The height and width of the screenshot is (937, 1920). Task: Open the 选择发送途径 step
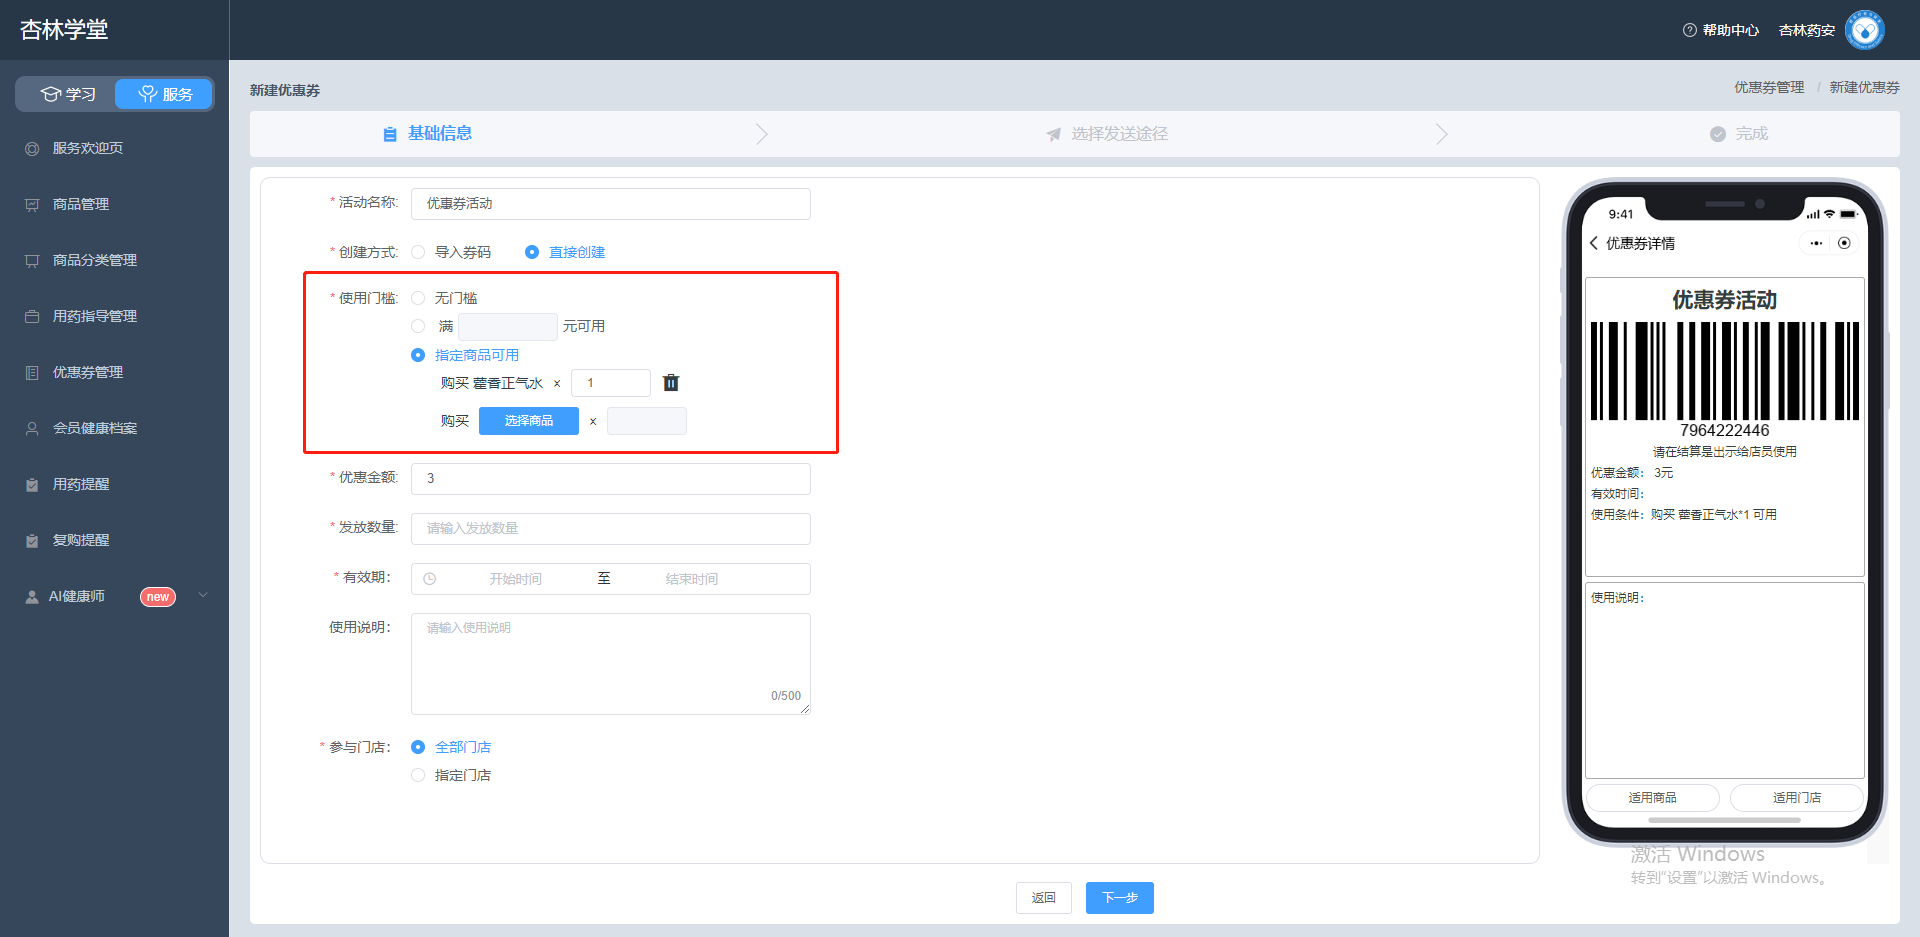click(x=1107, y=134)
